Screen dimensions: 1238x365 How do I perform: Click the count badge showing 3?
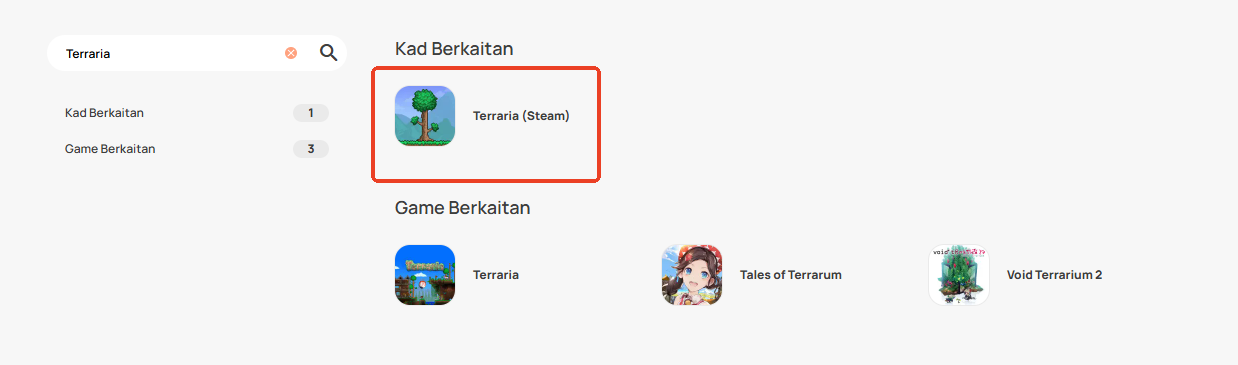point(311,149)
